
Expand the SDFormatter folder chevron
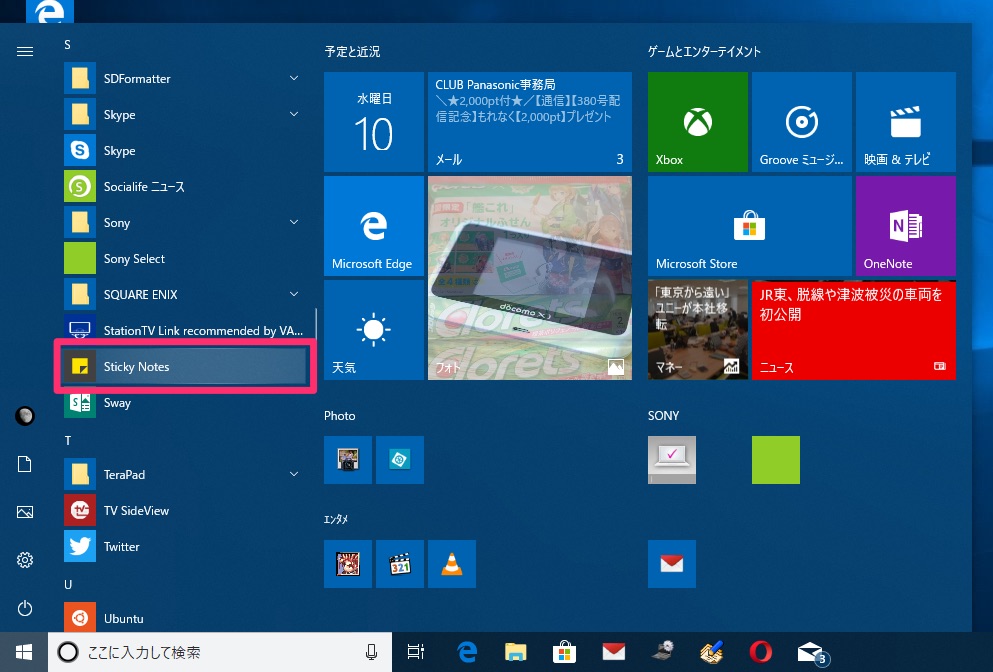coord(294,78)
